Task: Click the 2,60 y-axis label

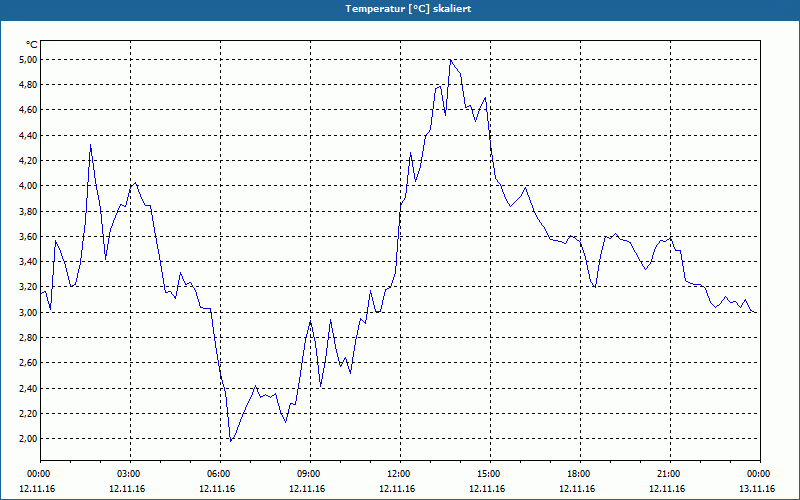Action: pyautogui.click(x=29, y=363)
